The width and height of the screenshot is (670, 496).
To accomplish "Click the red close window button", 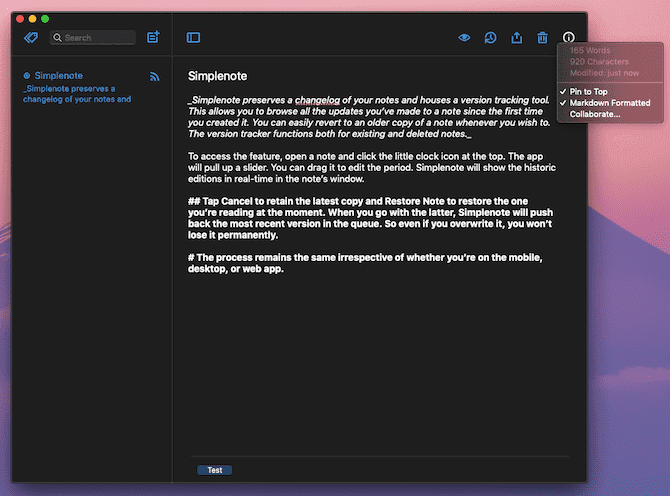I will tap(20, 19).
